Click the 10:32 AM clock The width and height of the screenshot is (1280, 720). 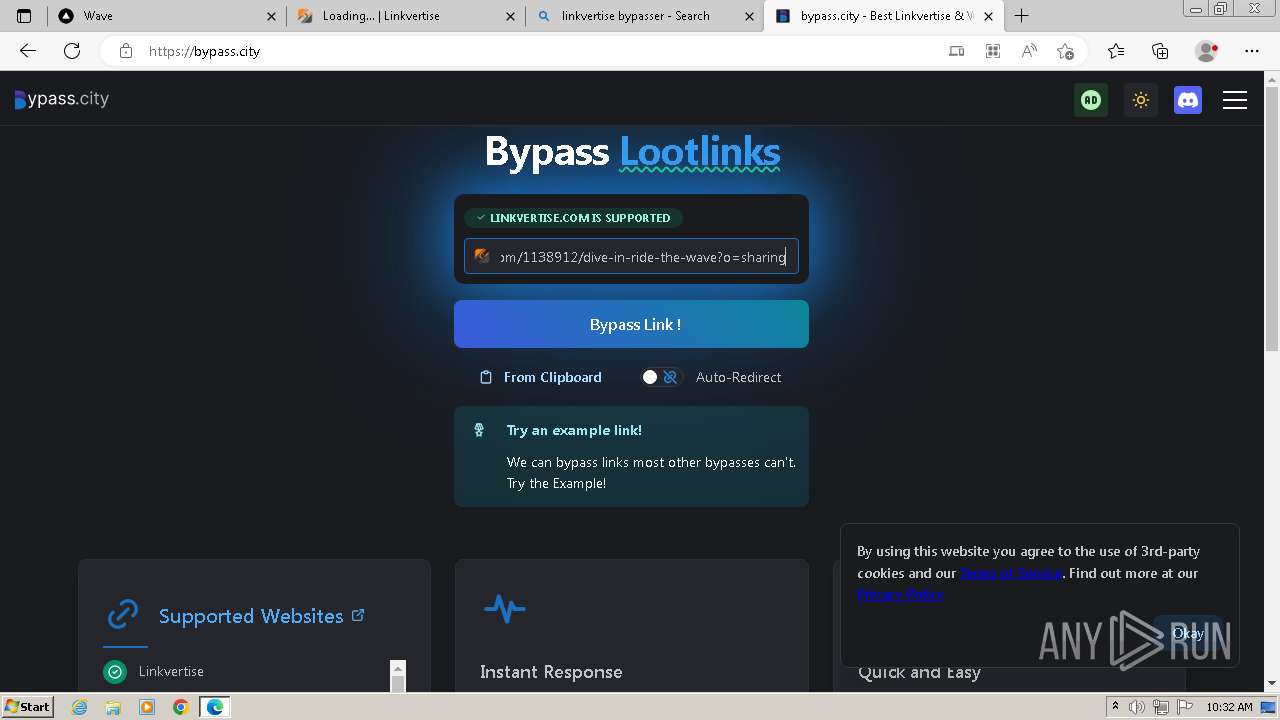point(1229,707)
